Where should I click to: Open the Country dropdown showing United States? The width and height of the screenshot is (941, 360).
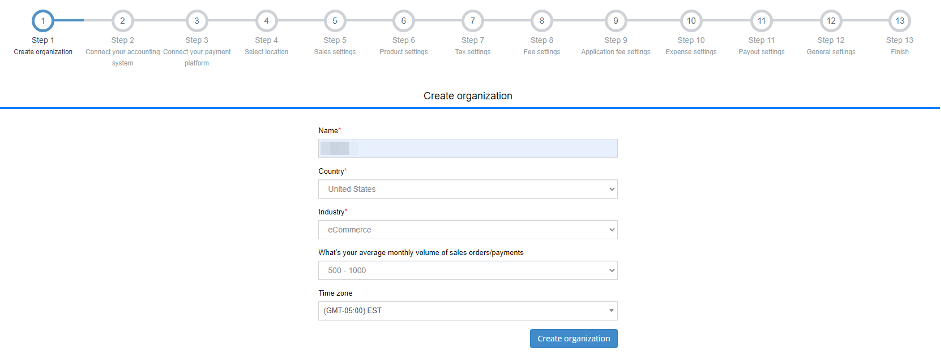[467, 189]
